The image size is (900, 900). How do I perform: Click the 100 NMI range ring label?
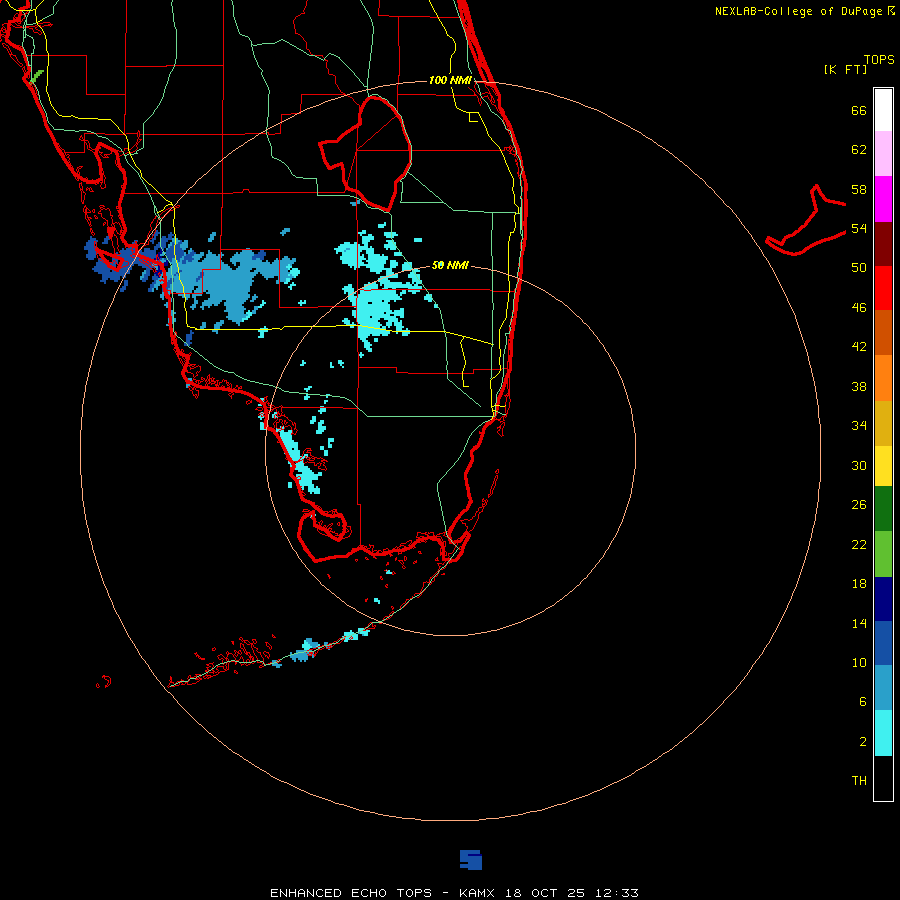(450, 80)
